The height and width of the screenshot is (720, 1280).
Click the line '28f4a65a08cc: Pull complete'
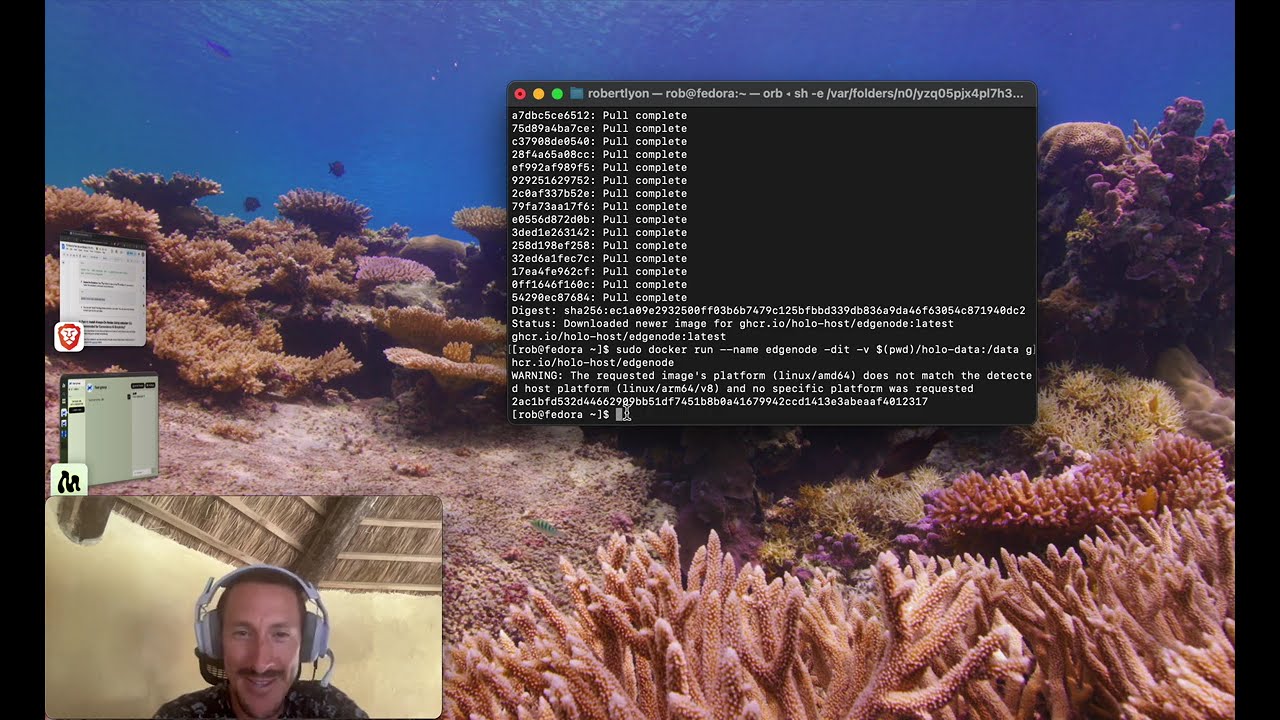(599, 154)
